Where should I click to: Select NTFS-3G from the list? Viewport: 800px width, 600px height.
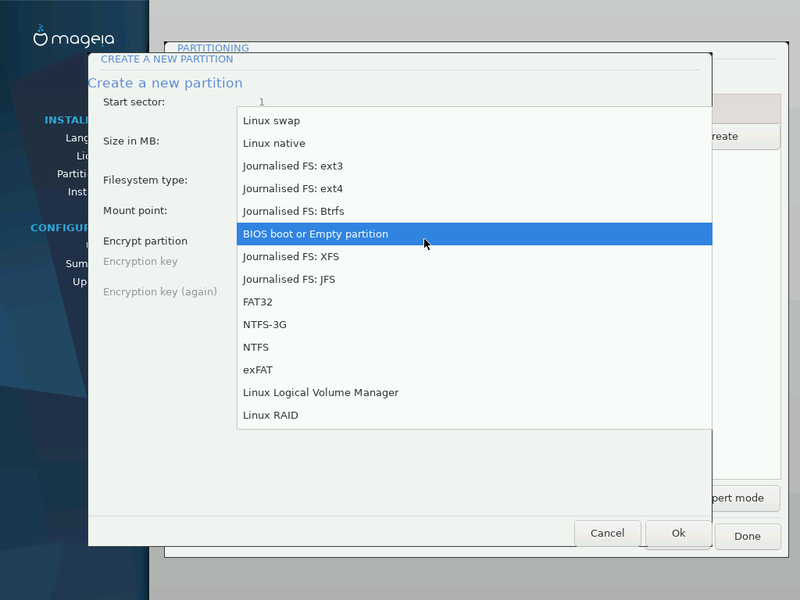pyautogui.click(x=265, y=325)
